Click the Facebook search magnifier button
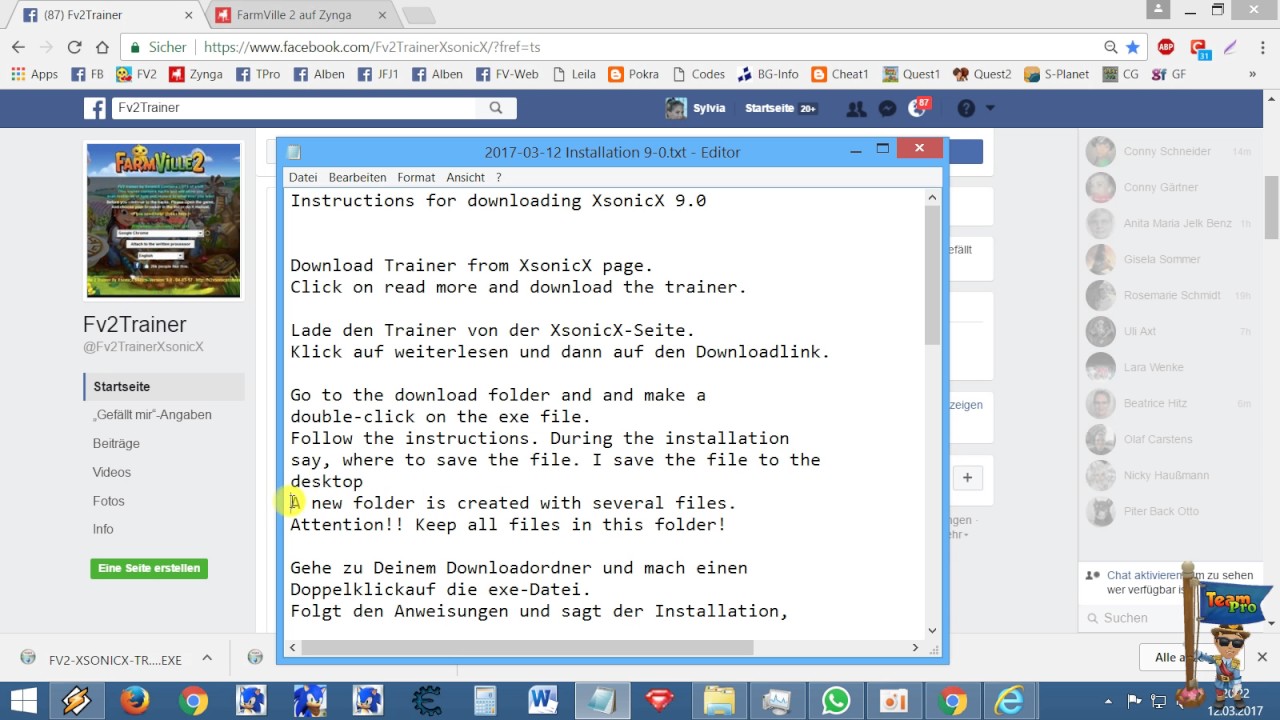 point(496,108)
